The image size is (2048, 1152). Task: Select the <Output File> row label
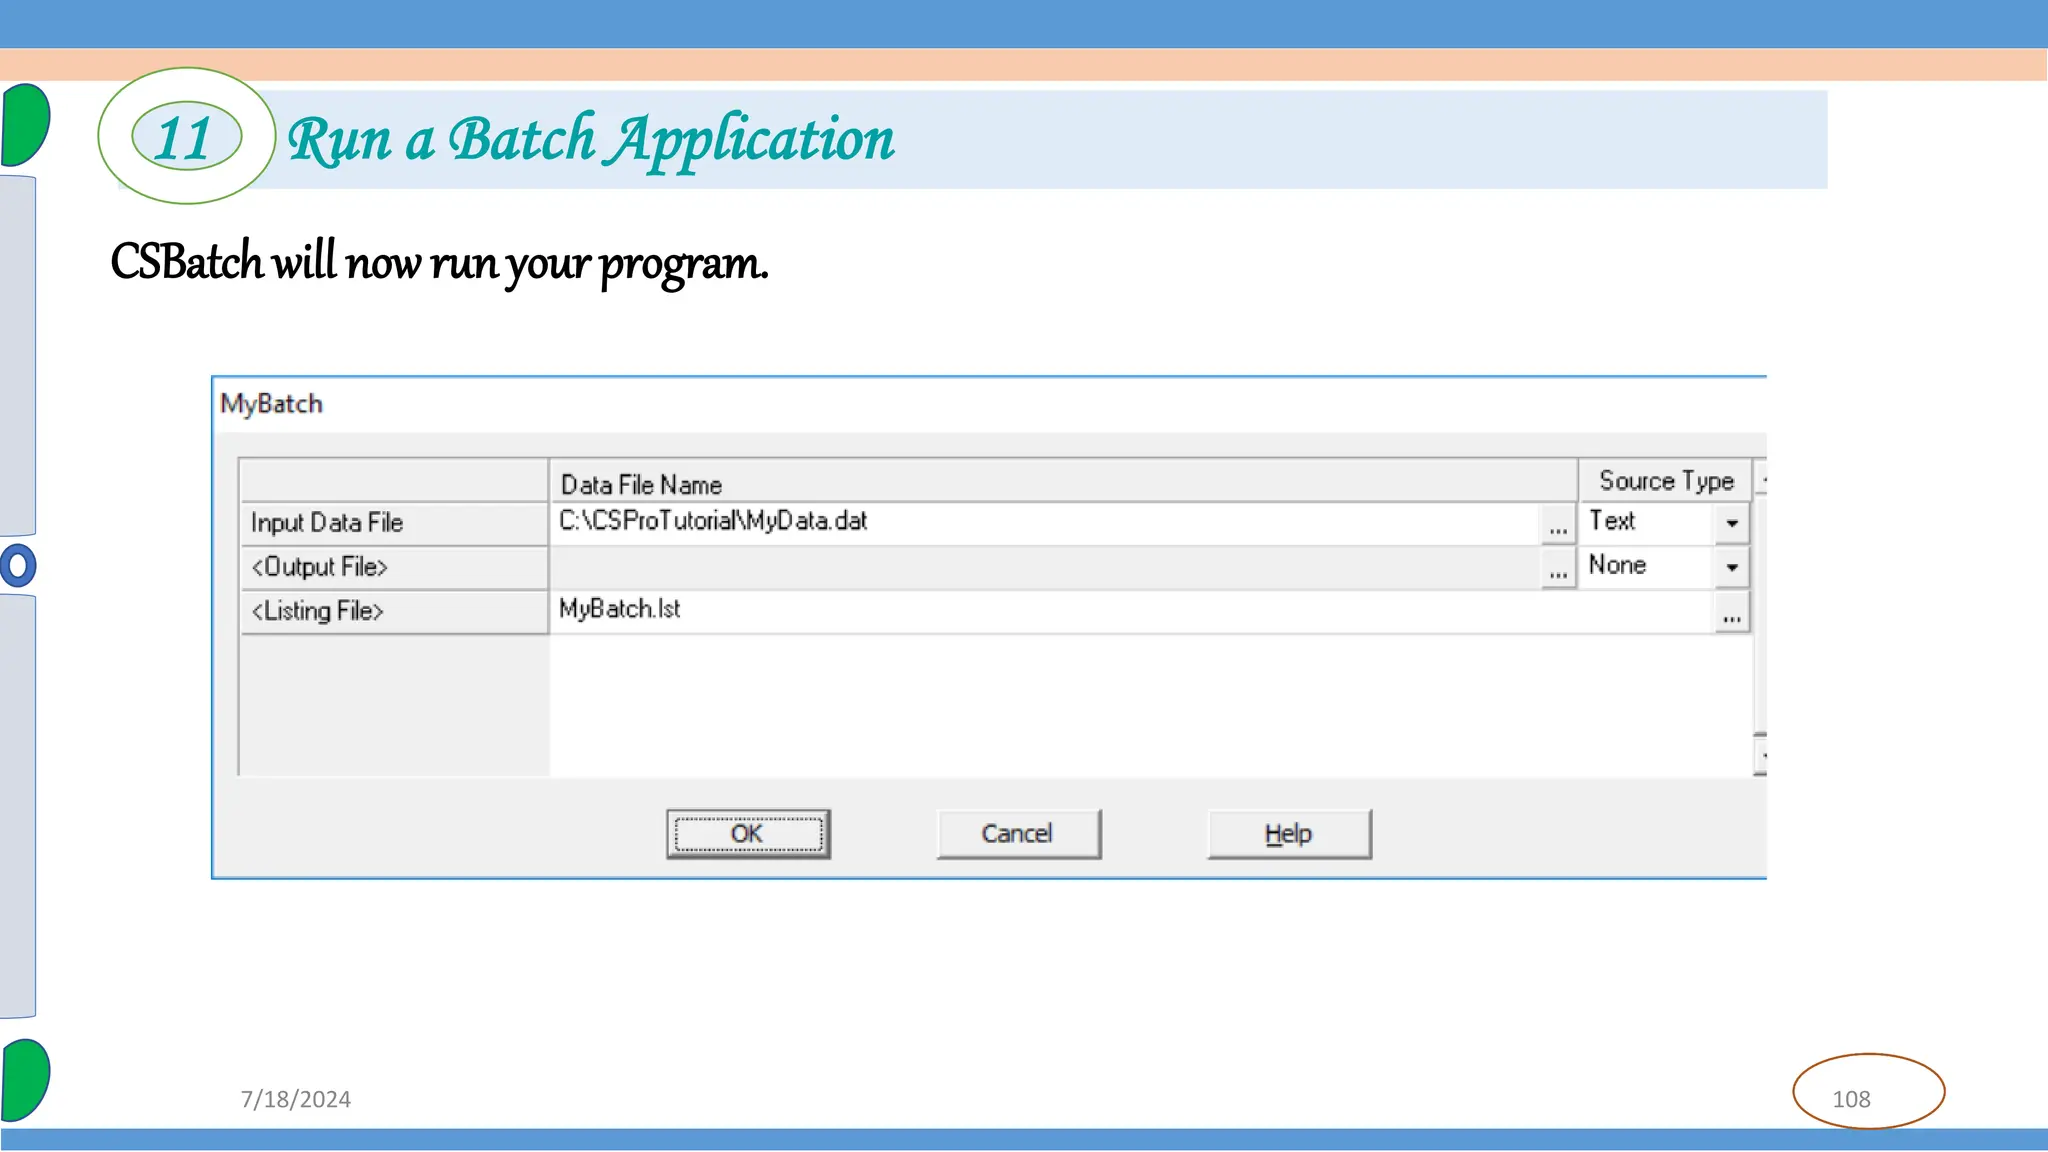pos(394,568)
